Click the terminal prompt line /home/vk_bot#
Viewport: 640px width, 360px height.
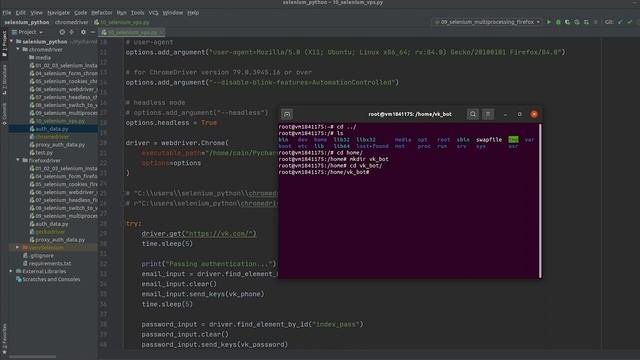click(x=324, y=172)
